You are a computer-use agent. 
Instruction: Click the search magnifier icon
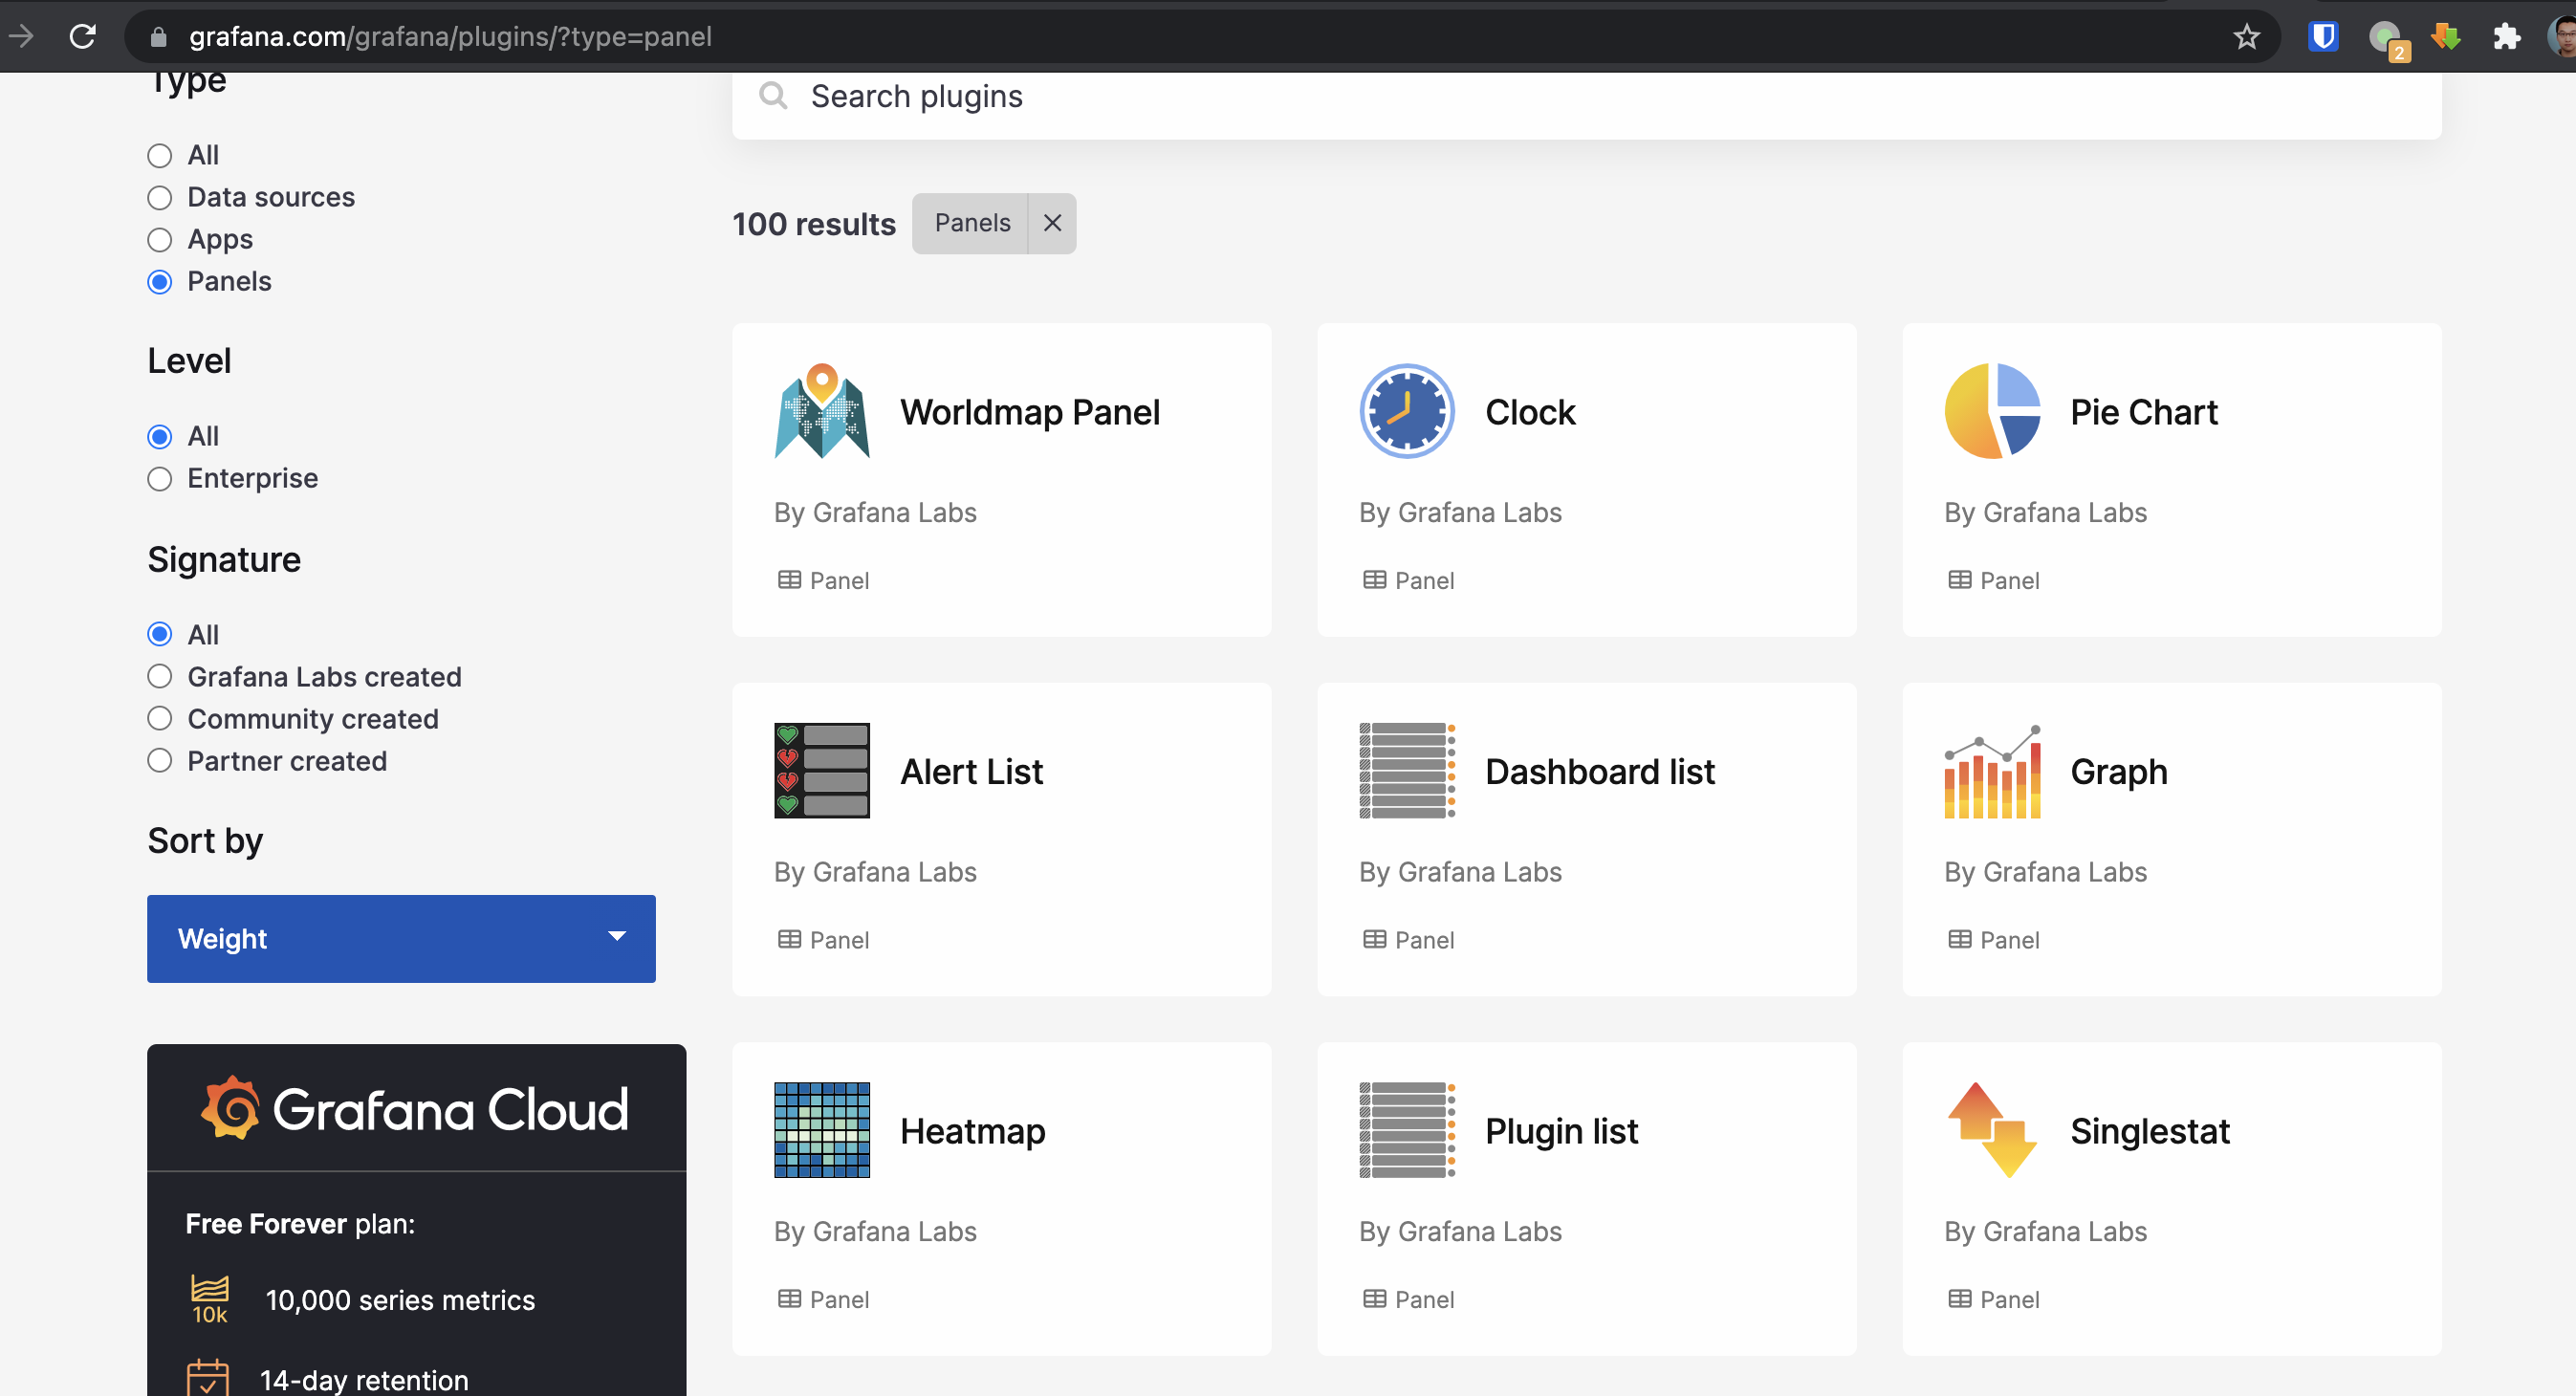[x=773, y=96]
